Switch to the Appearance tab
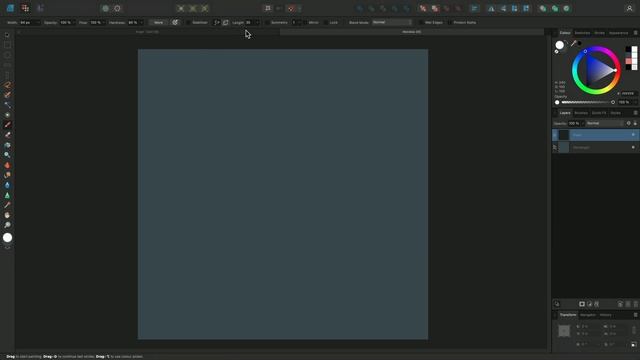 click(x=618, y=33)
